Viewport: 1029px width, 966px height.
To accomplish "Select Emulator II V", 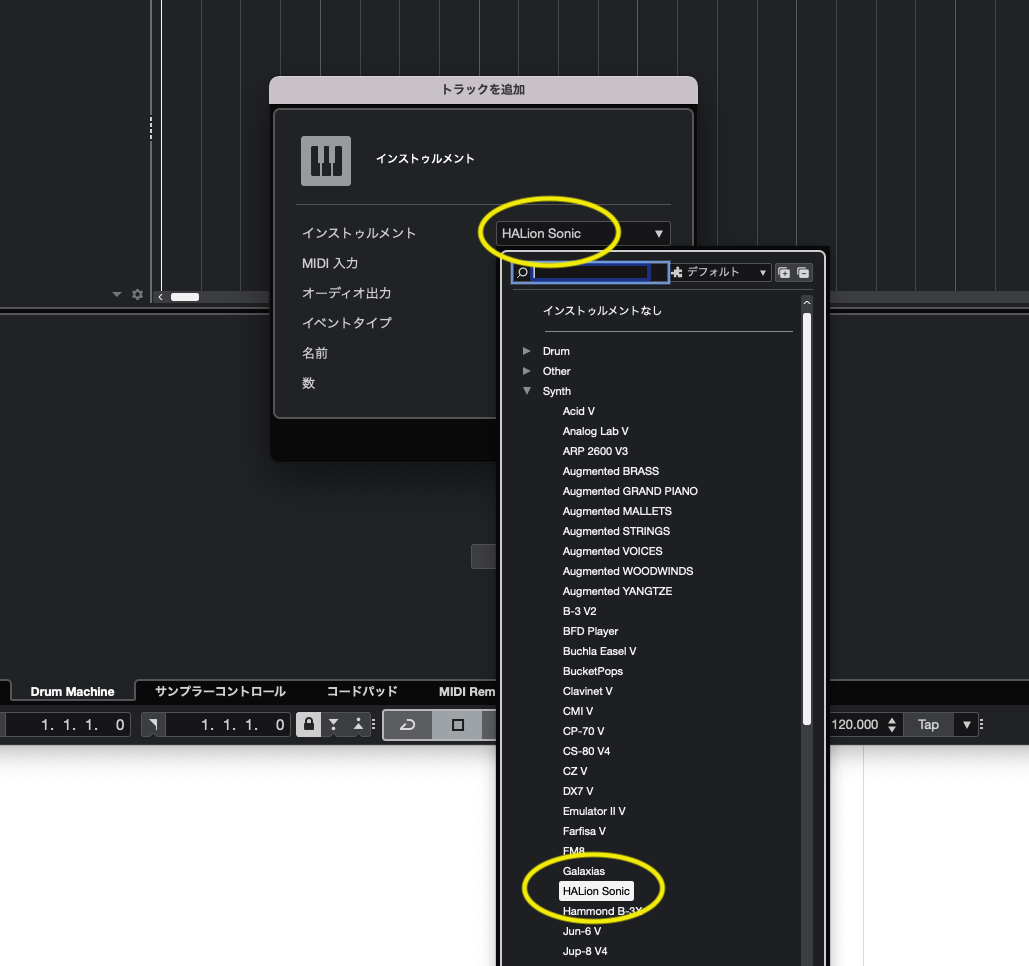I will (x=594, y=812).
